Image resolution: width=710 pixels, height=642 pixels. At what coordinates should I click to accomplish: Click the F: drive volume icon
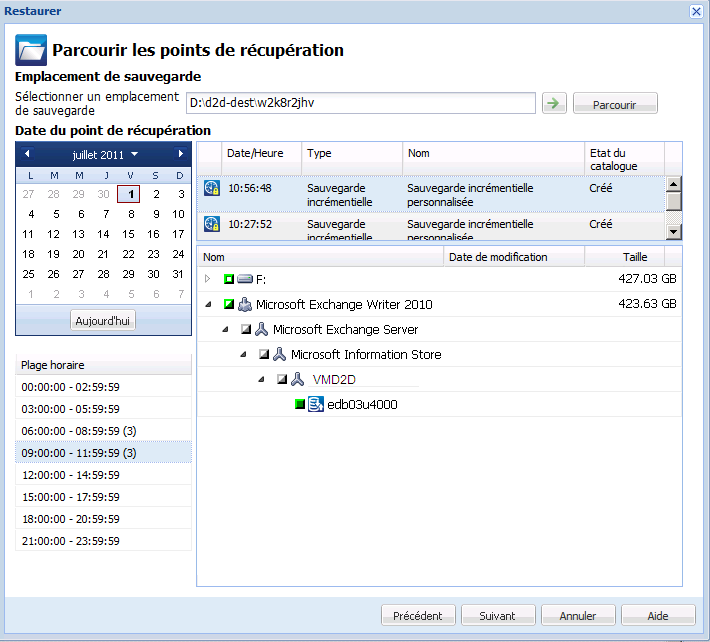click(x=245, y=279)
